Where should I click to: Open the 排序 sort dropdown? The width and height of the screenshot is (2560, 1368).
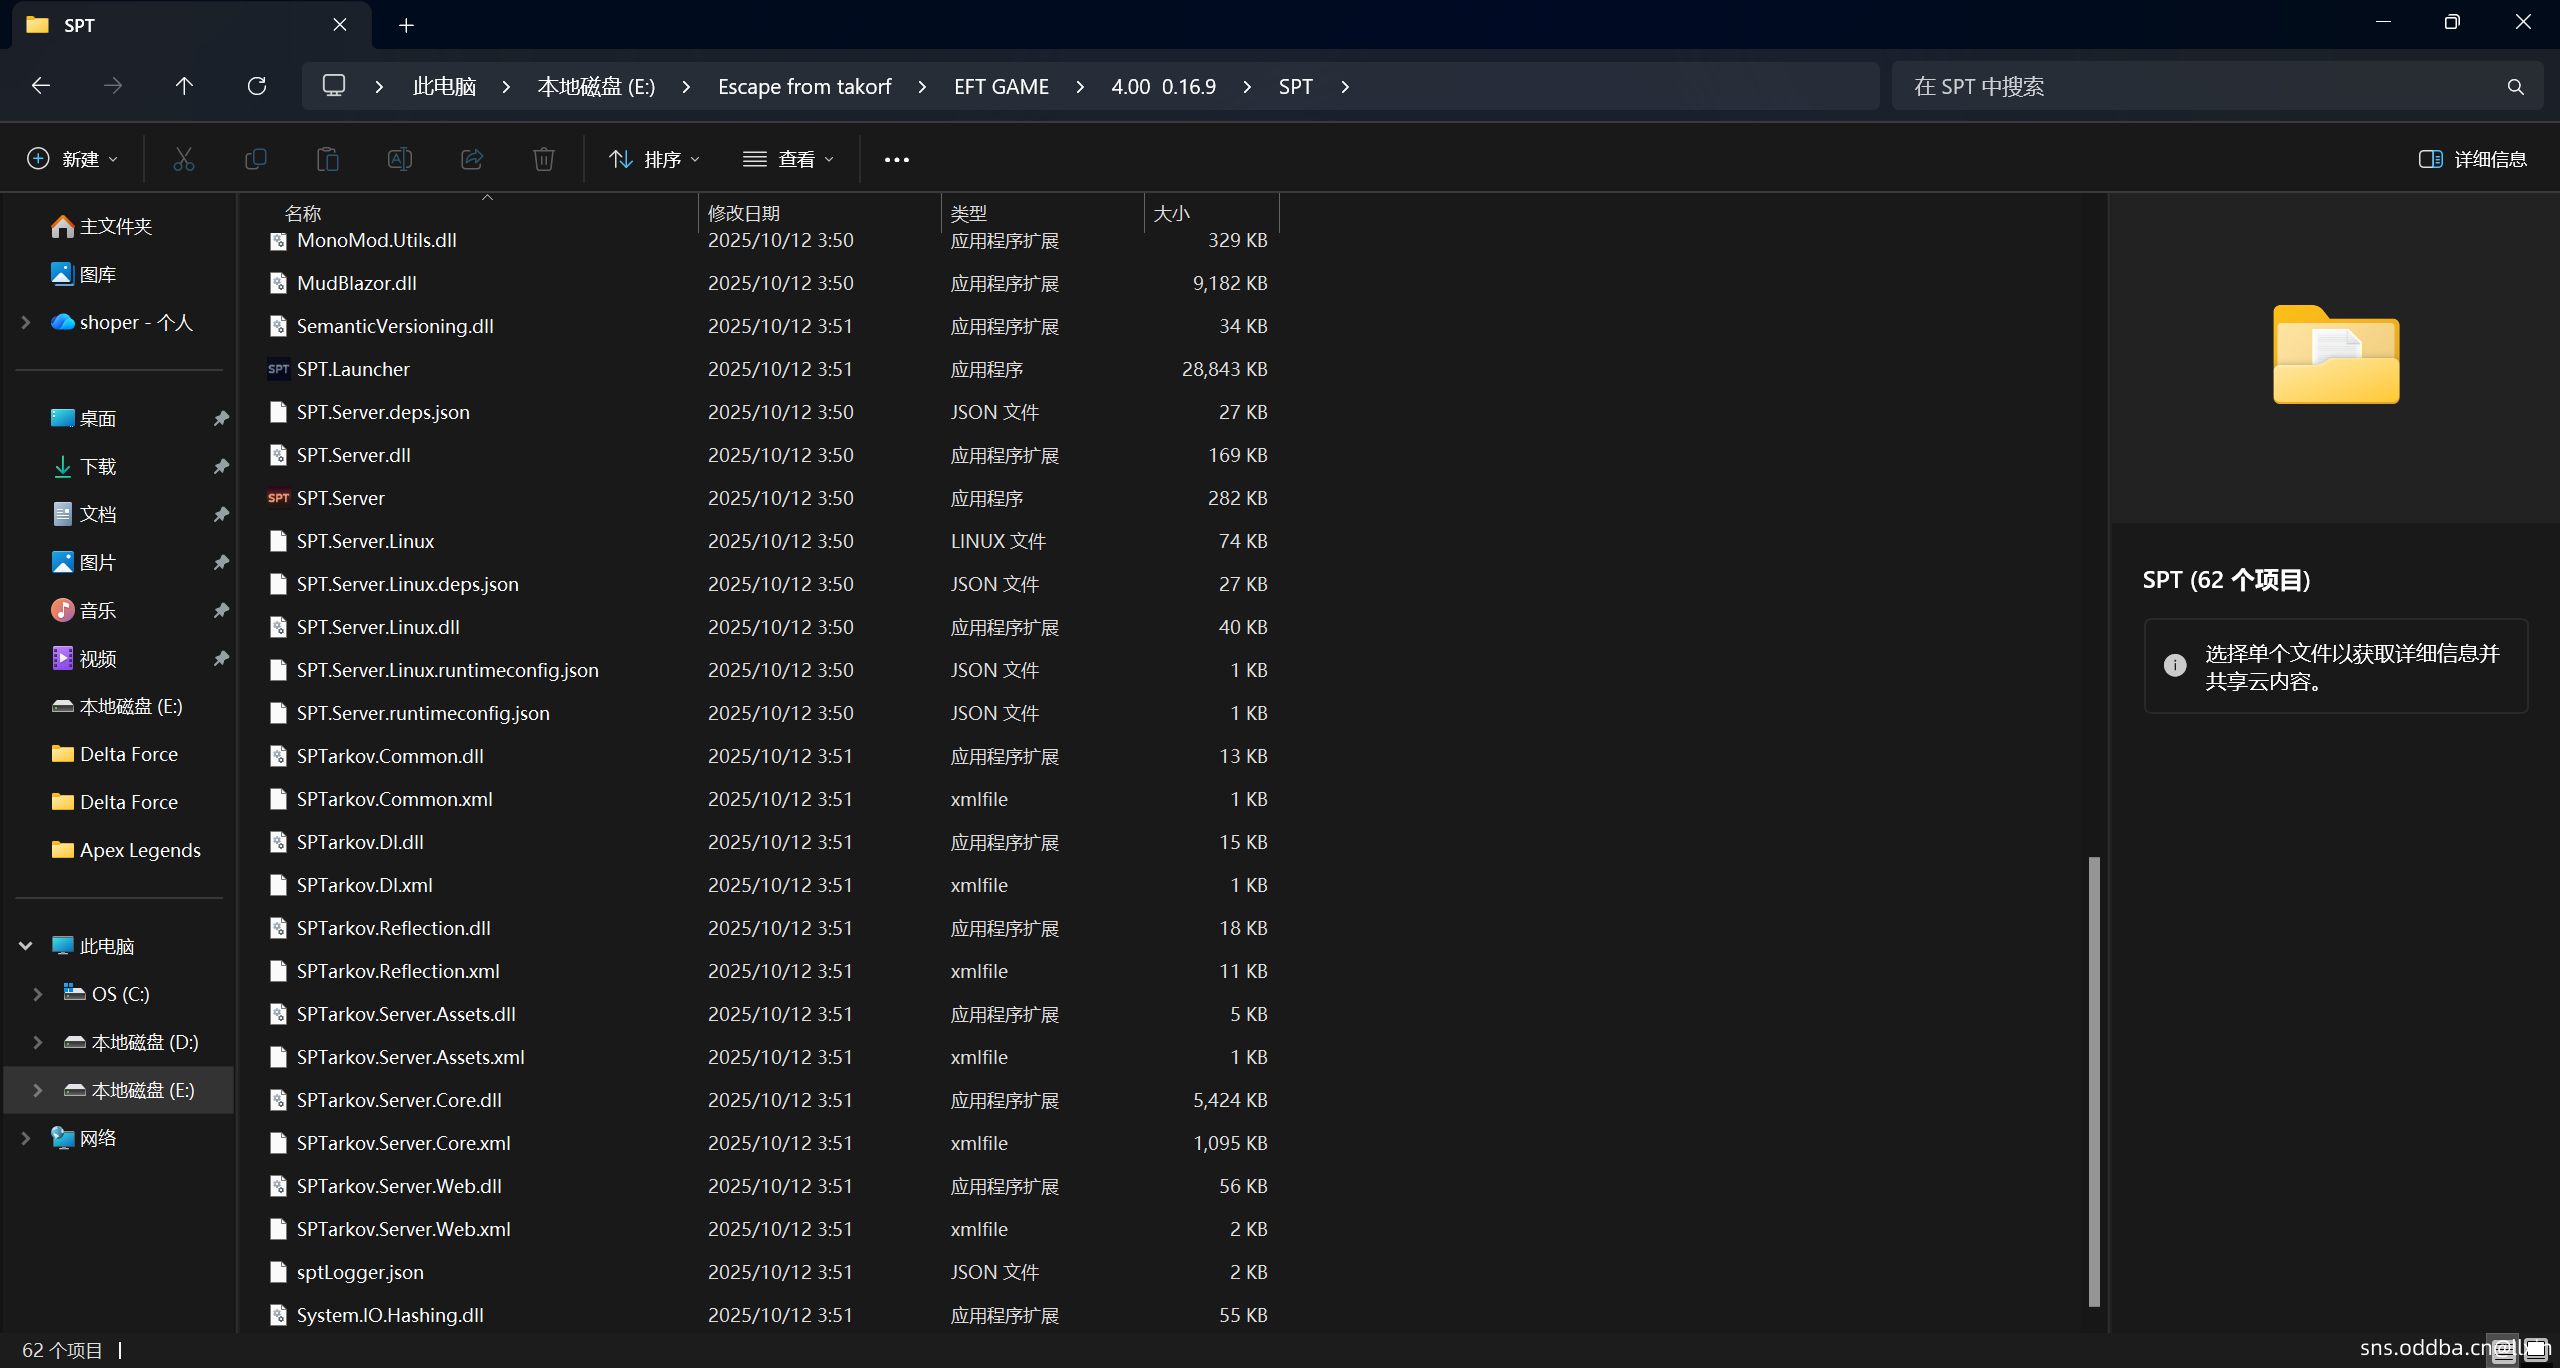click(655, 159)
